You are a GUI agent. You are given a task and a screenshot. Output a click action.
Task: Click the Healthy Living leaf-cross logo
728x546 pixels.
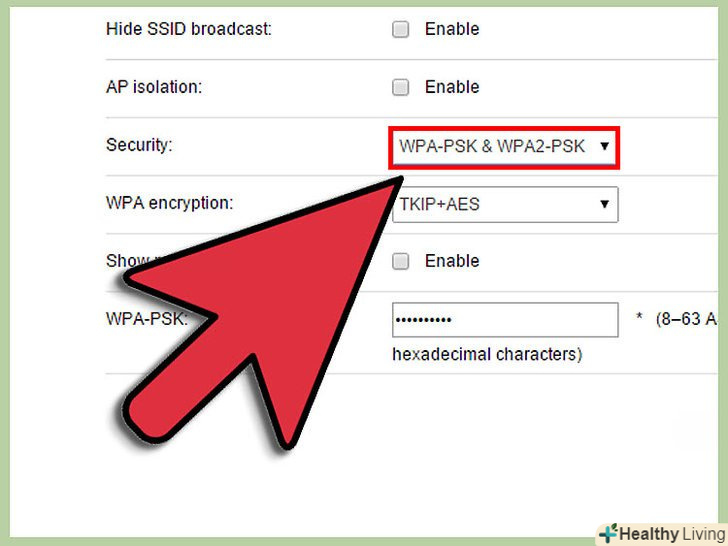pos(609,534)
